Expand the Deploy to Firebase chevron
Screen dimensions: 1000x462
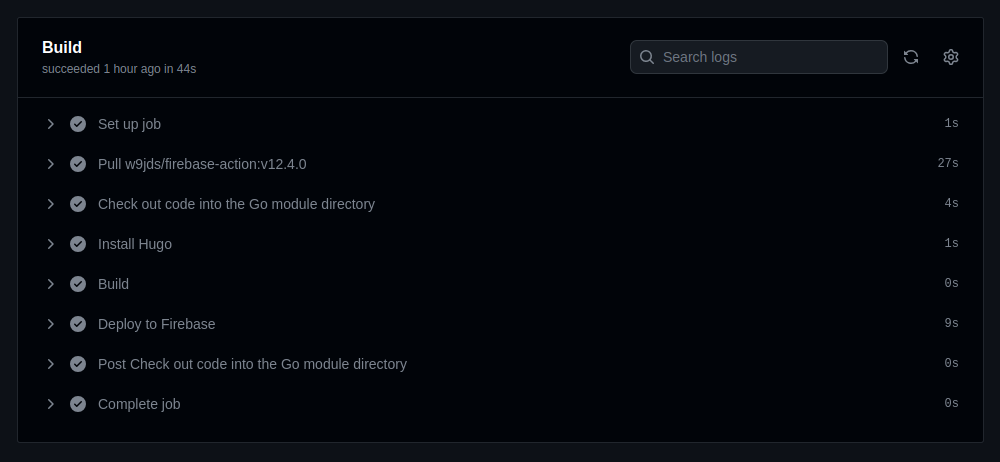coord(50,324)
